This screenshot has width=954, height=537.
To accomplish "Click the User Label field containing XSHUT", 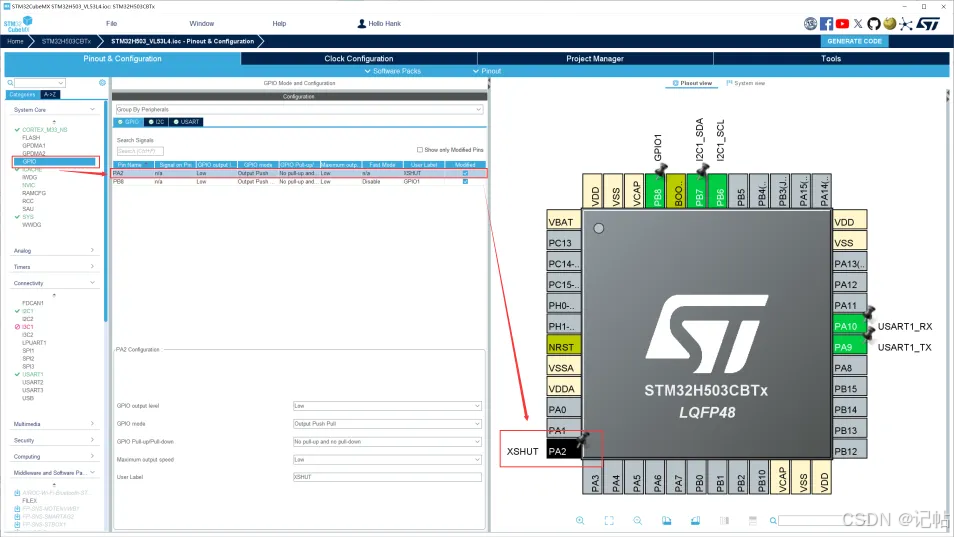I will (387, 477).
